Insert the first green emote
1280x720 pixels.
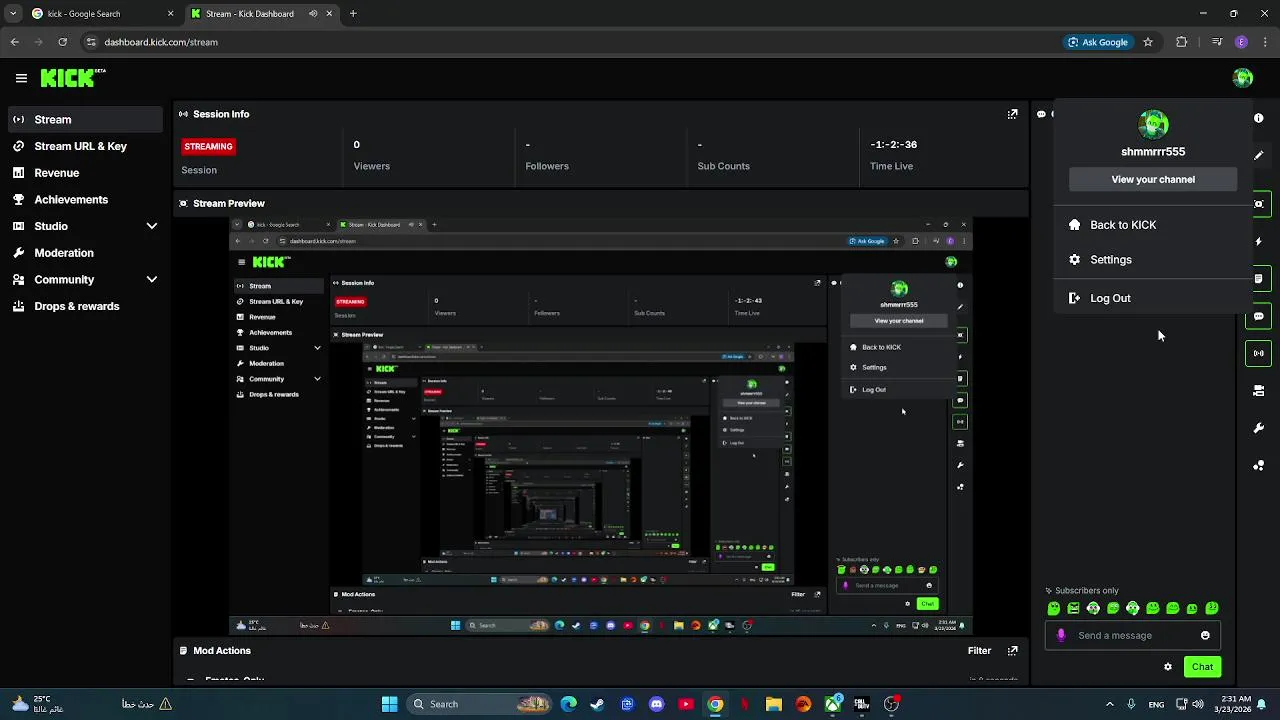(1053, 608)
